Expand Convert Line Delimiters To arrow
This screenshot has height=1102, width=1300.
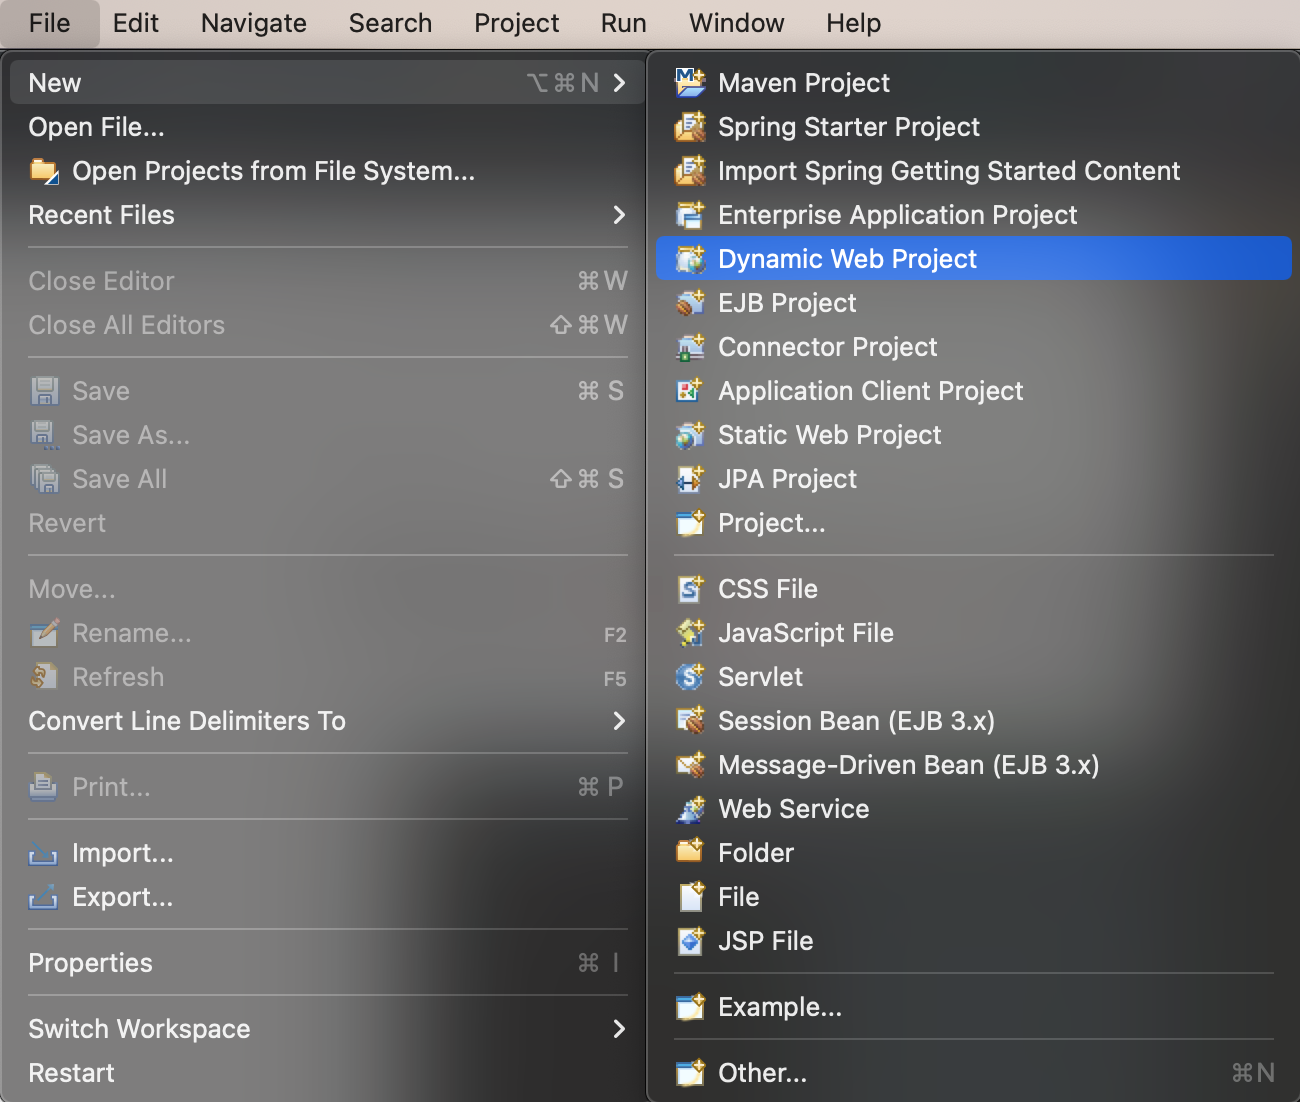pyautogui.click(x=619, y=720)
